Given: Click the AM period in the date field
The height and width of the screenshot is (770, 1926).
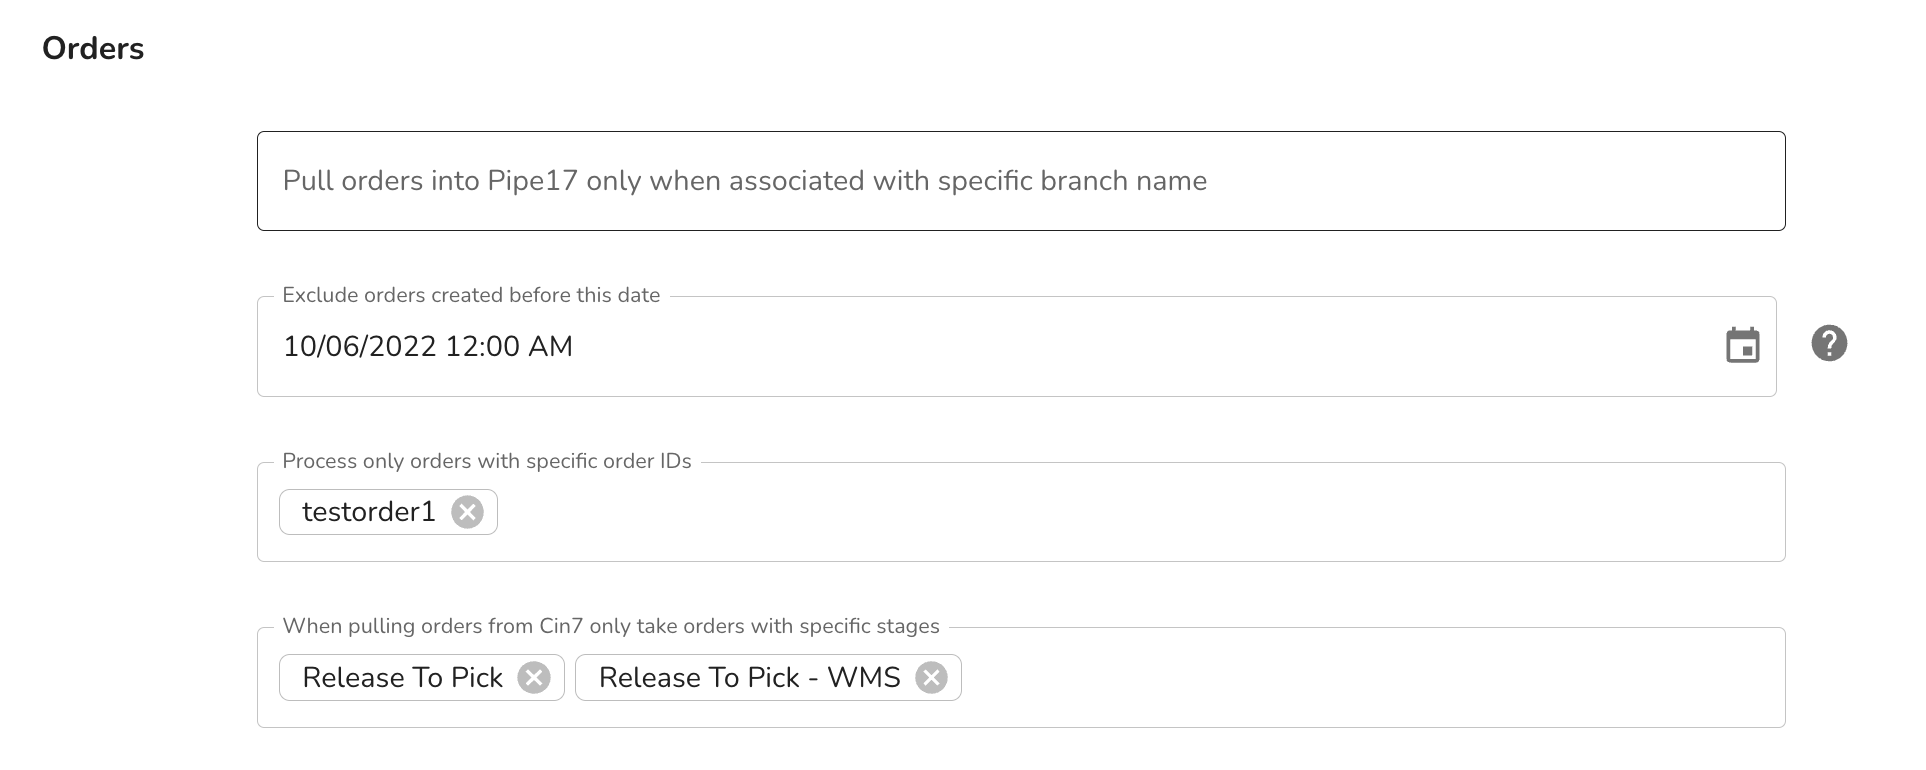Looking at the screenshot, I should click(551, 347).
